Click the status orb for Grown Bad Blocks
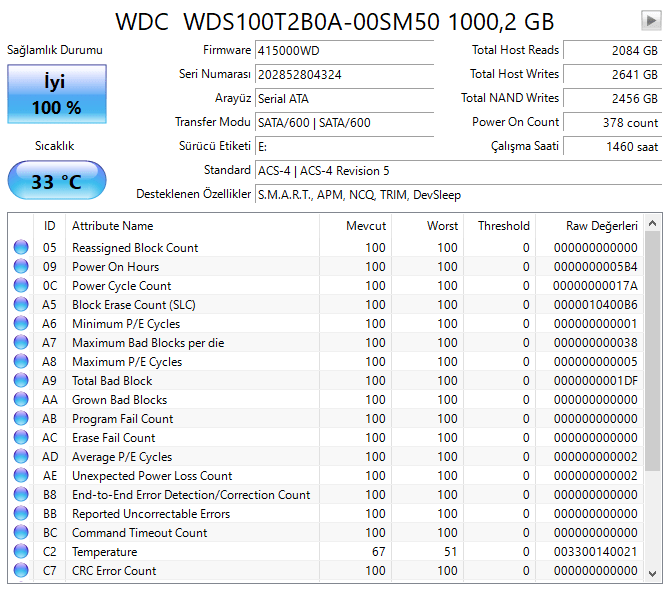The image size is (668, 591). pos(21,399)
